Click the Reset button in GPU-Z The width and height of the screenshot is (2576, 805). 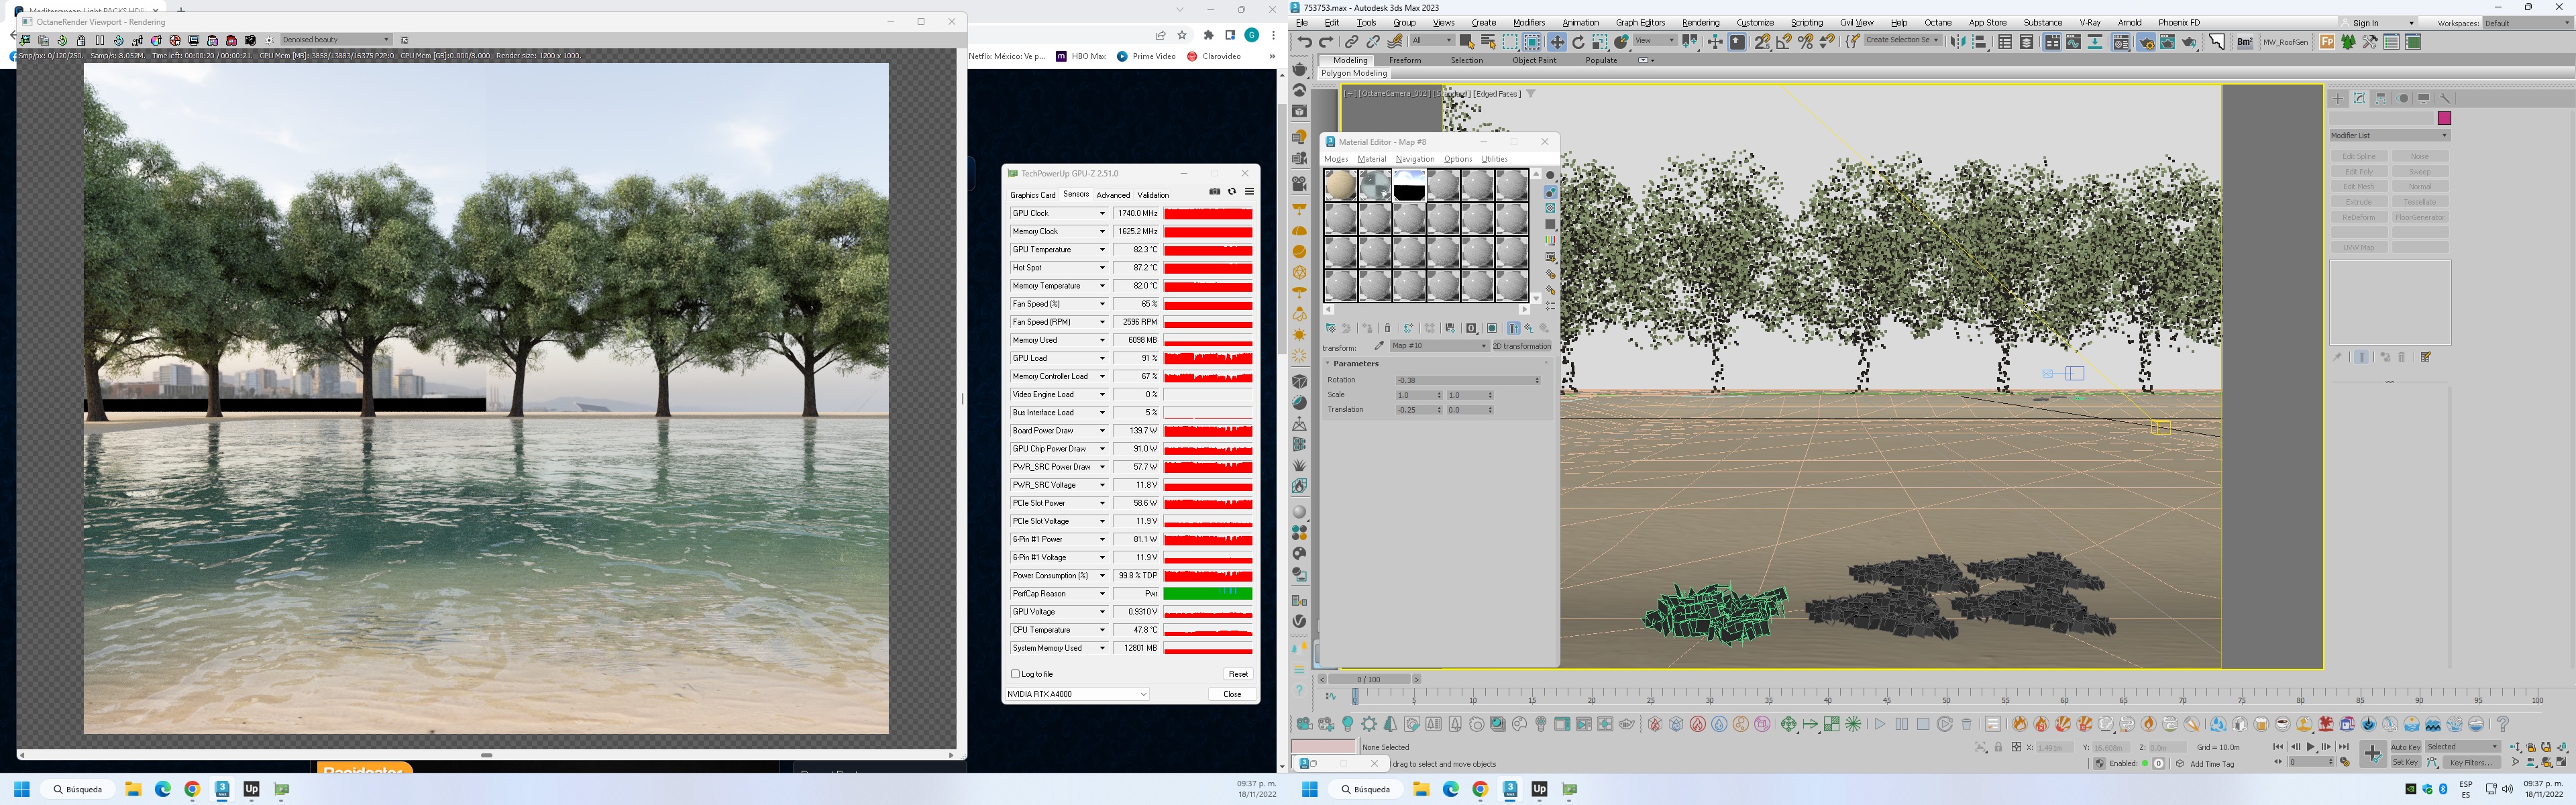[x=1237, y=674]
